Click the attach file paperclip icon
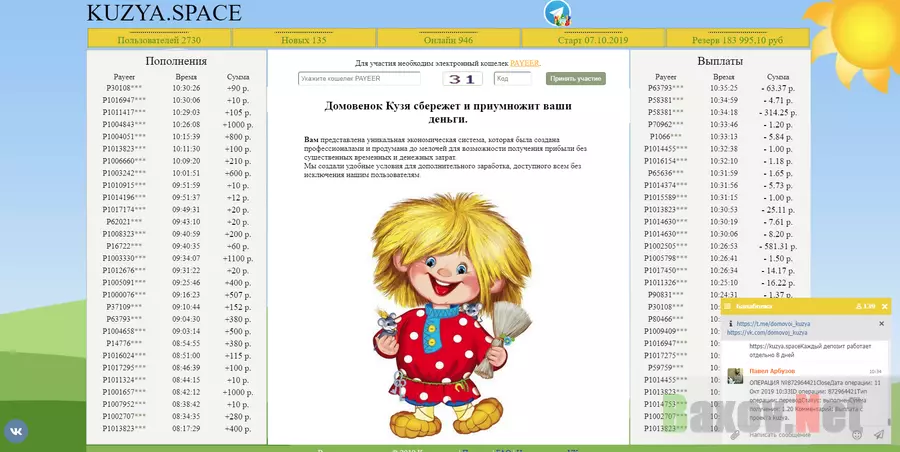This screenshot has width=900, height=452. tap(734, 435)
